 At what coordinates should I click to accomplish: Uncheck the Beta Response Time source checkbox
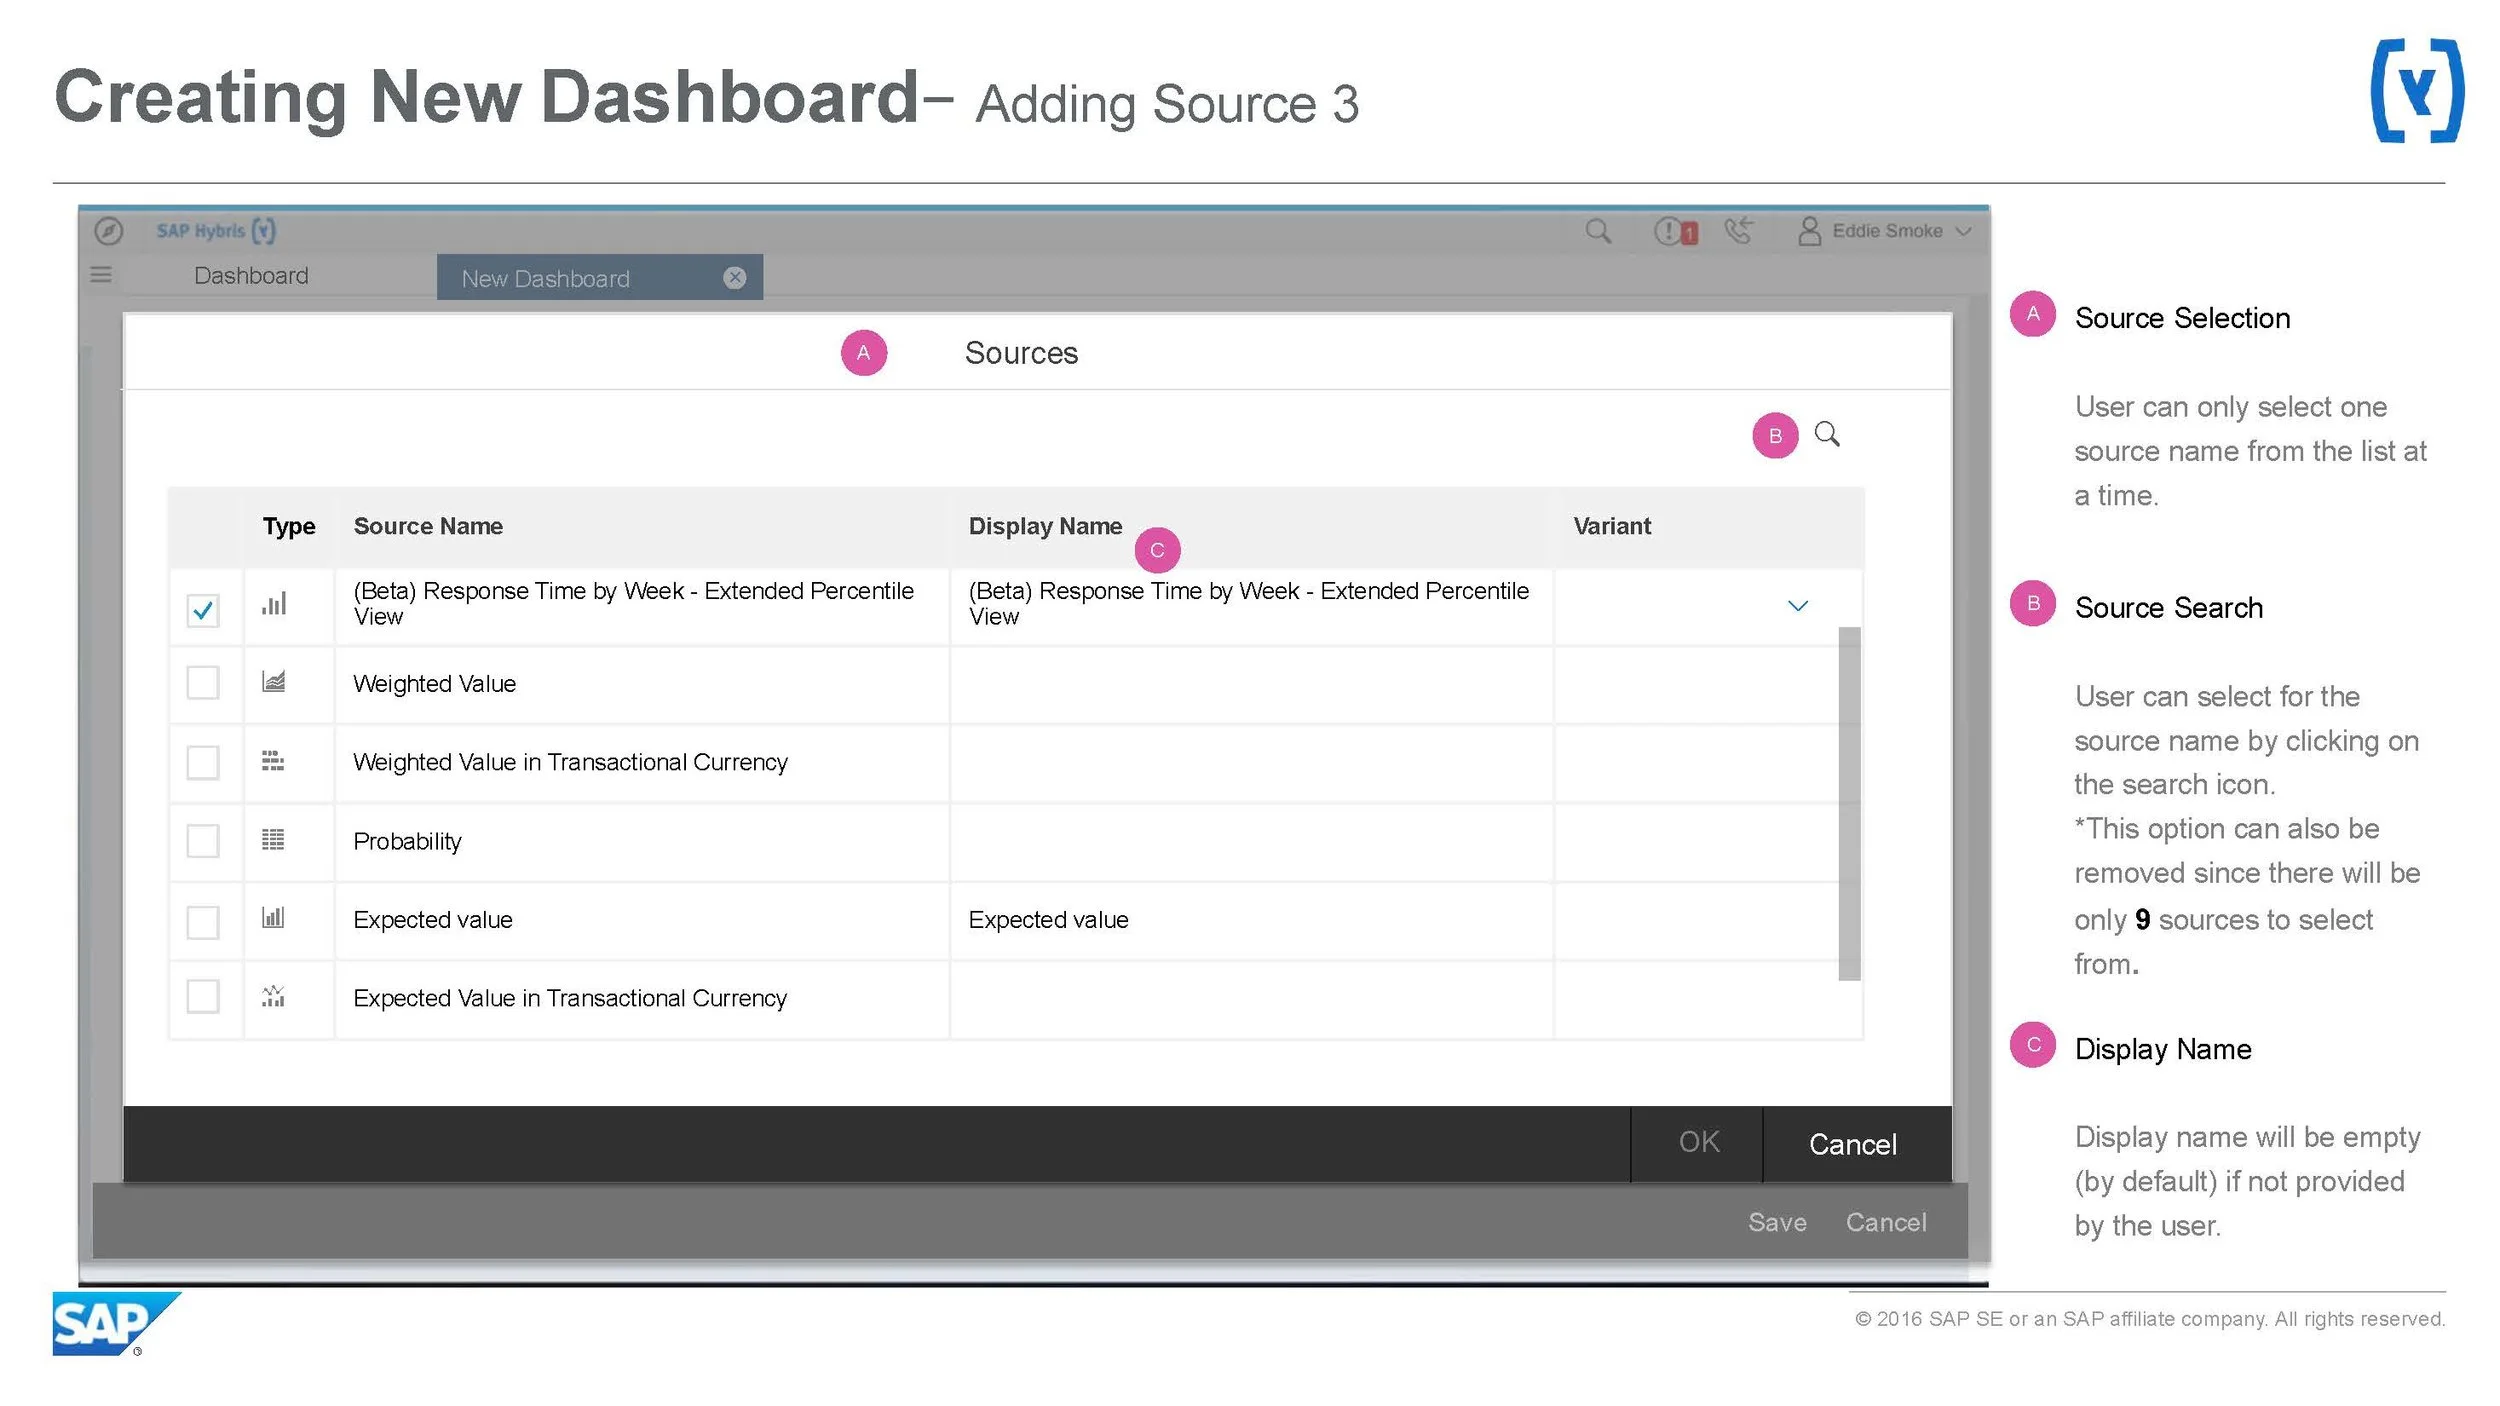(203, 610)
